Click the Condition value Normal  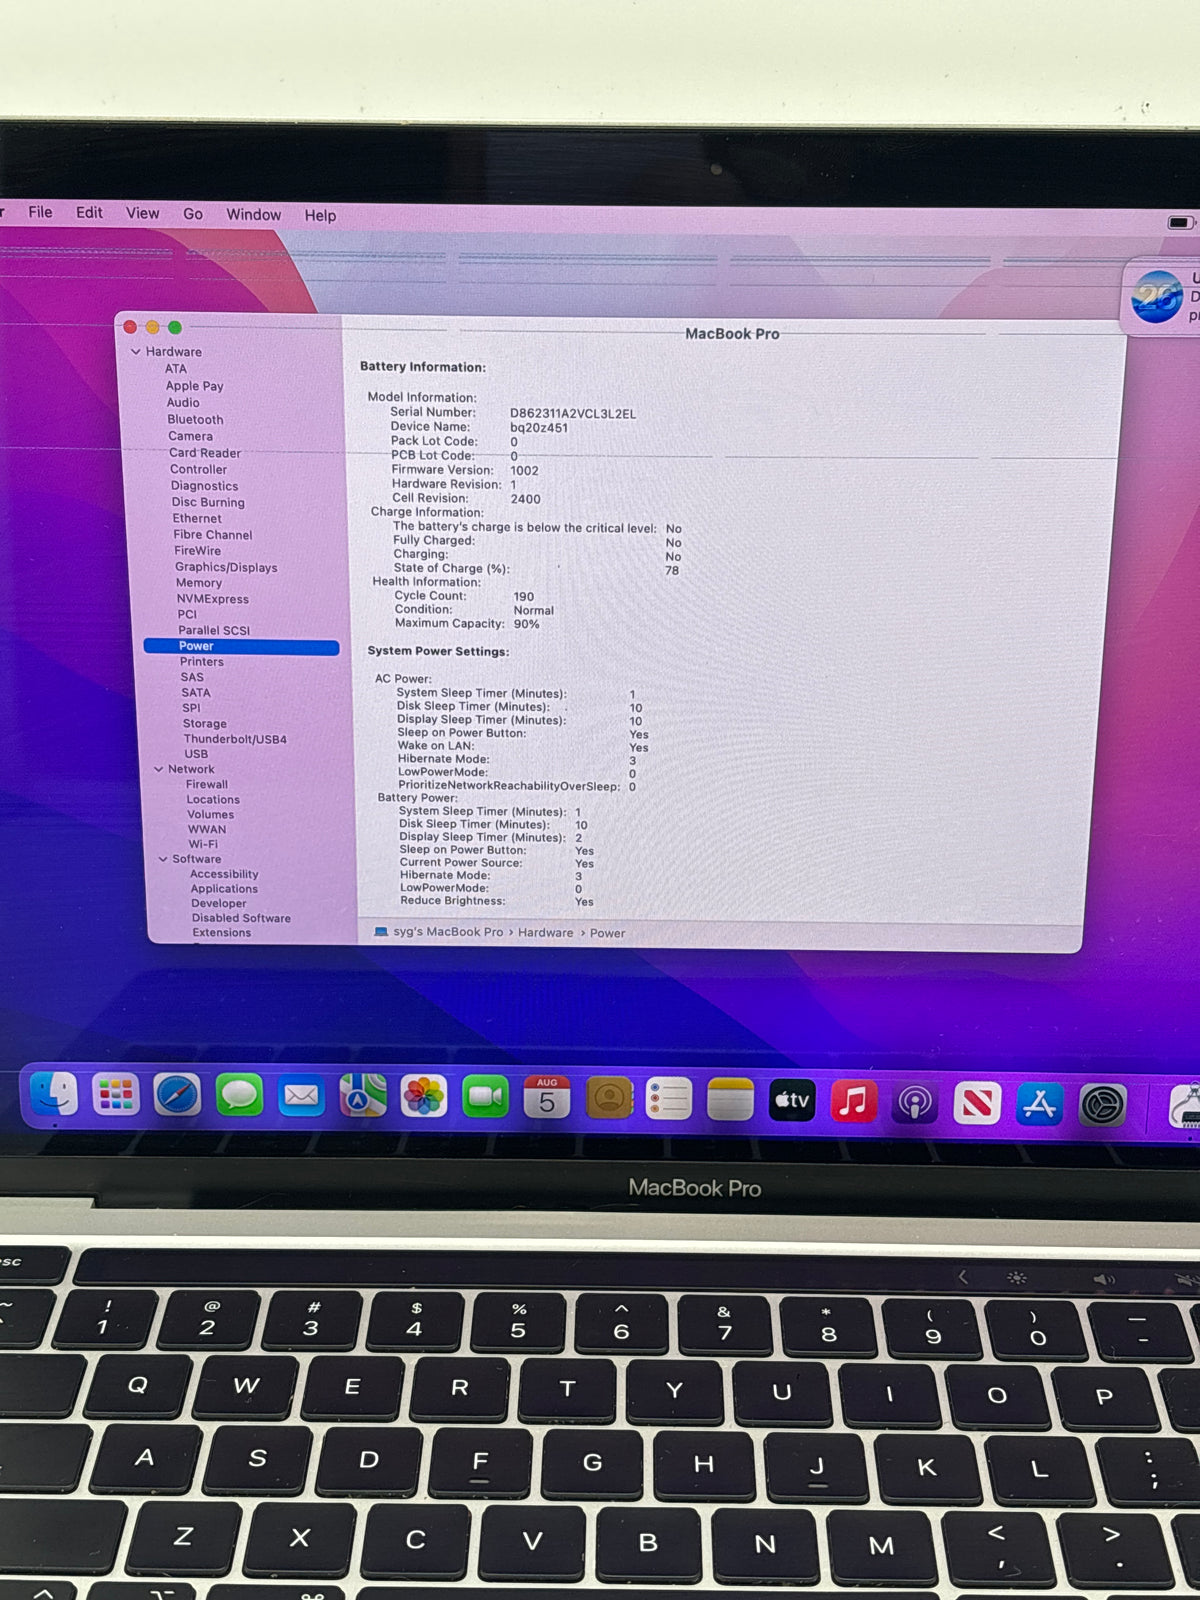534,610
